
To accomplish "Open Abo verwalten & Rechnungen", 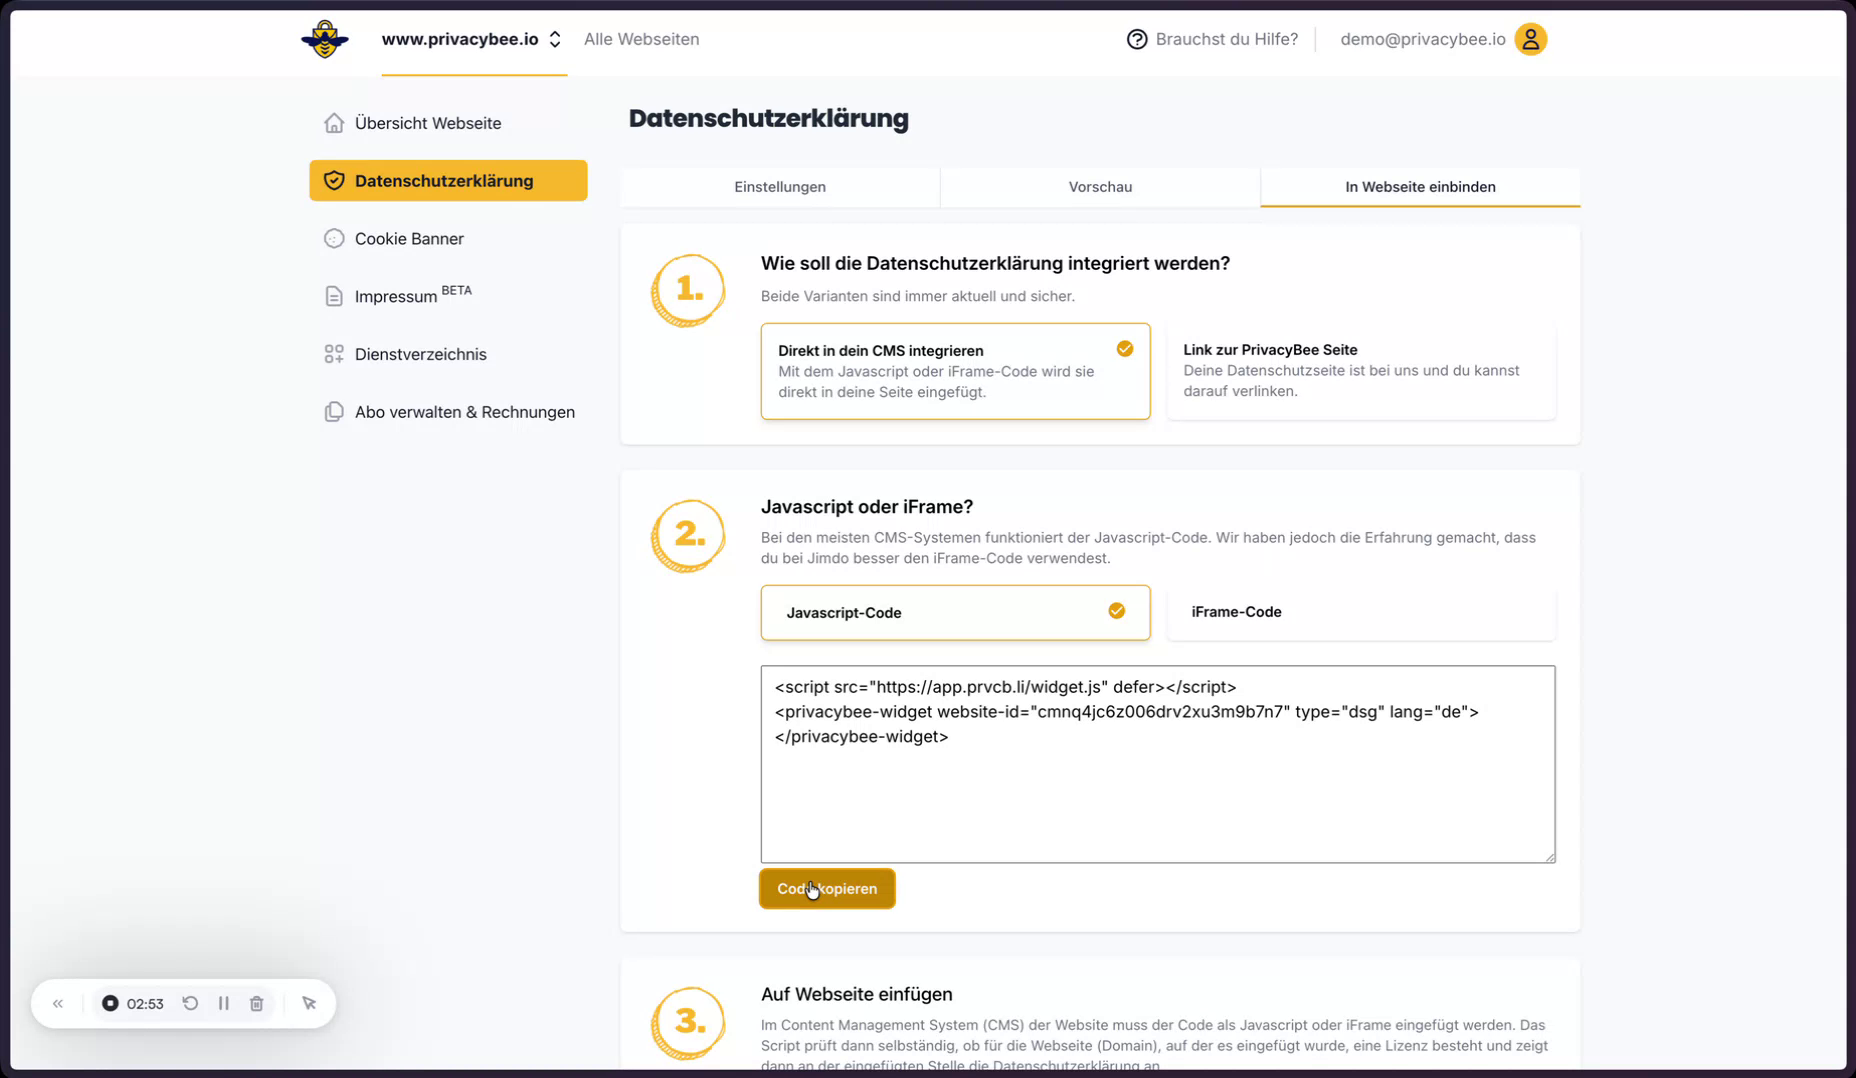I will tap(448, 412).
